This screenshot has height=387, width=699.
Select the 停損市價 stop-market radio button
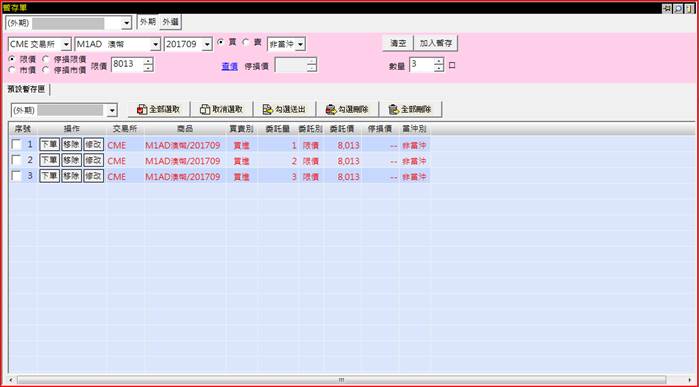45,70
